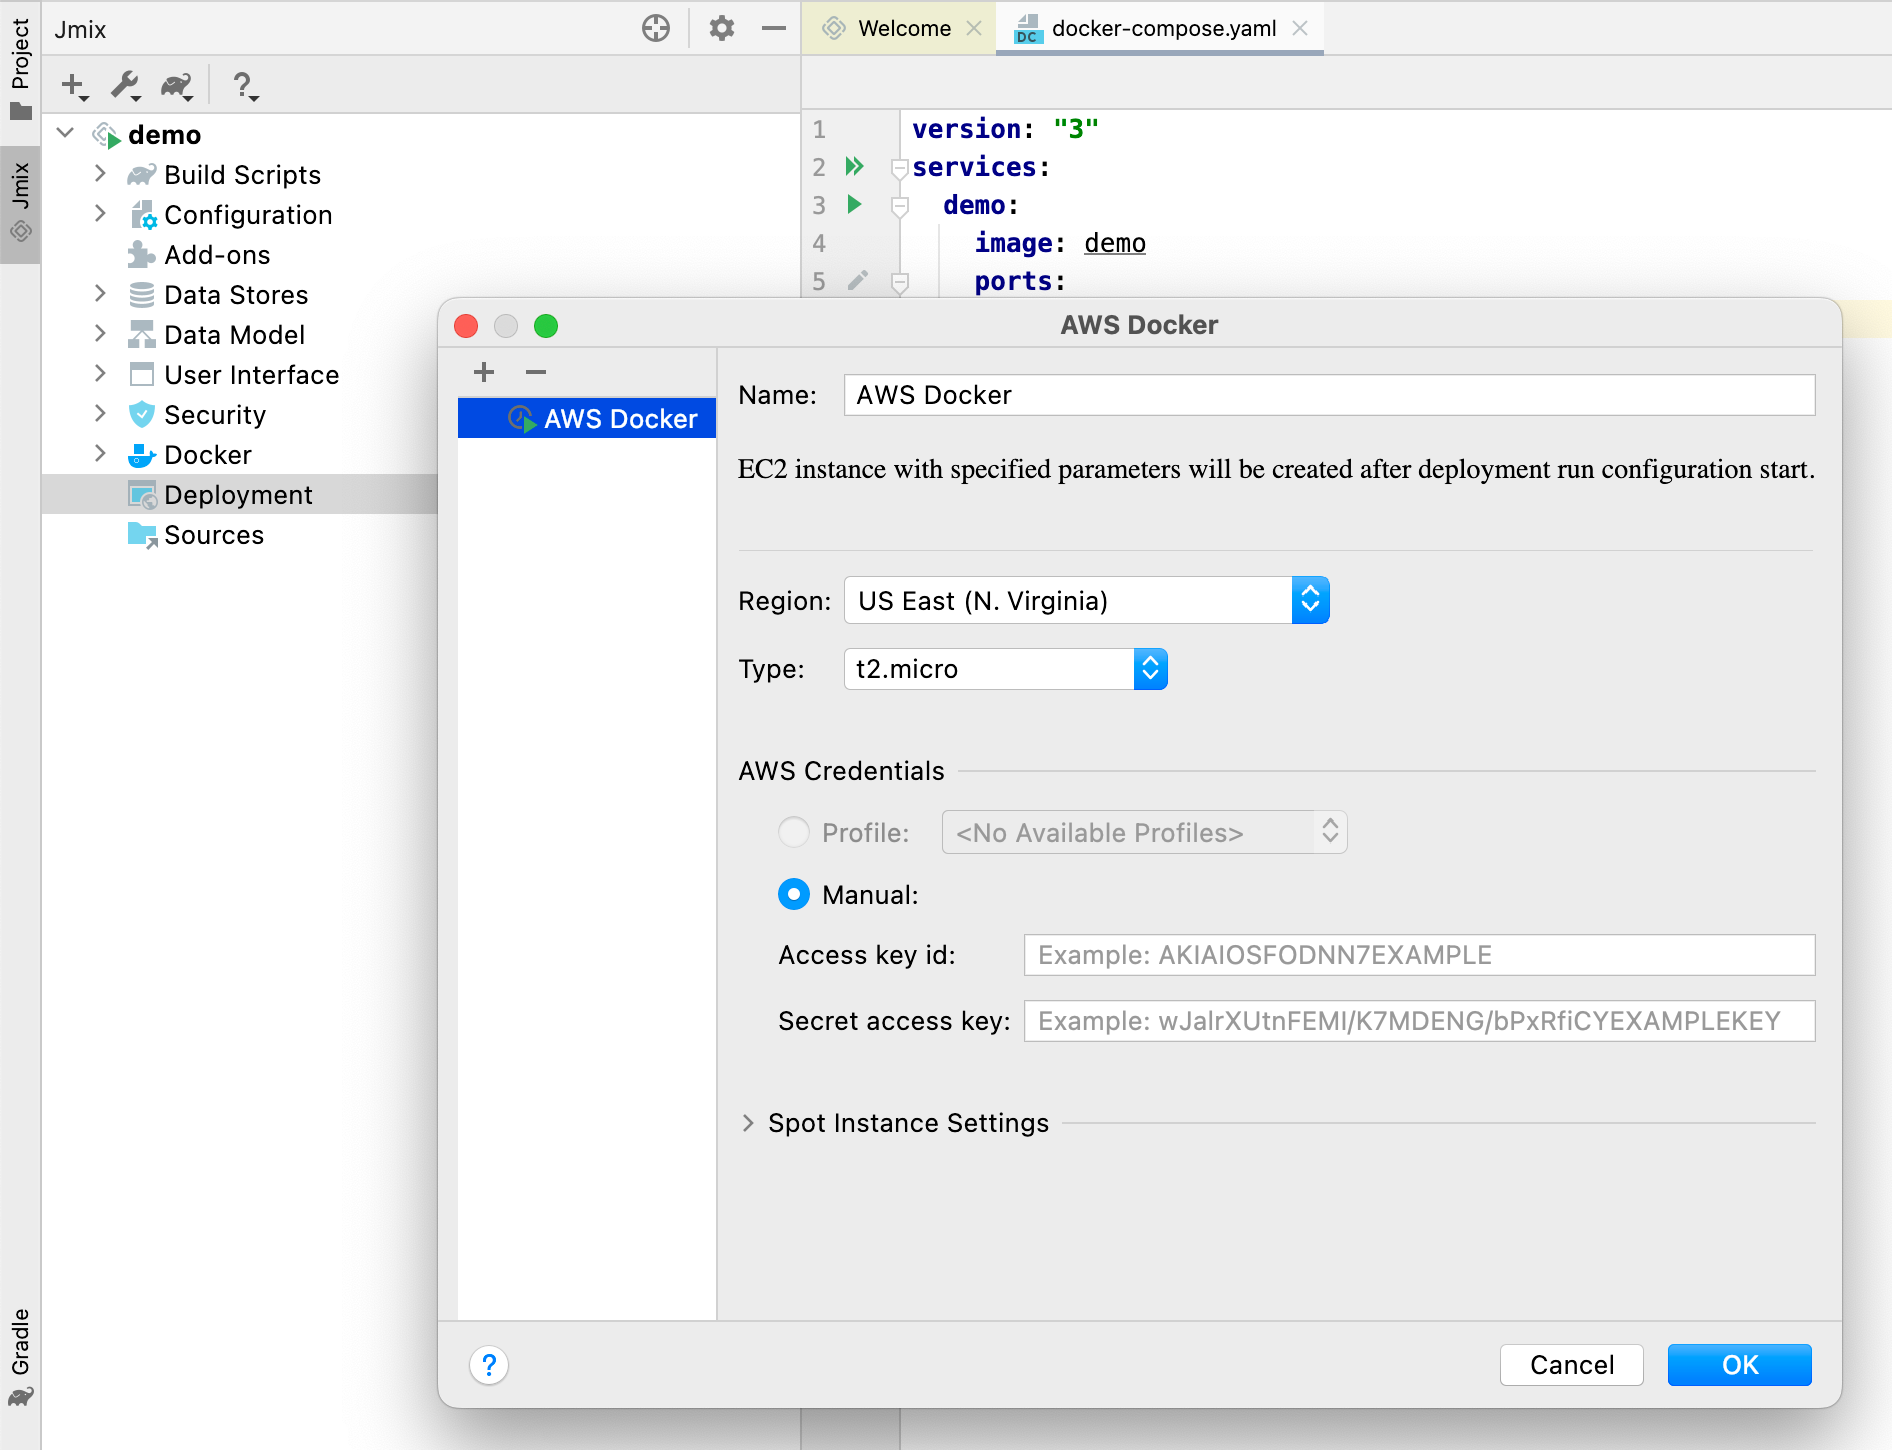
Task: Open the wrench settings icon in Jmix toolbar
Action: (126, 86)
